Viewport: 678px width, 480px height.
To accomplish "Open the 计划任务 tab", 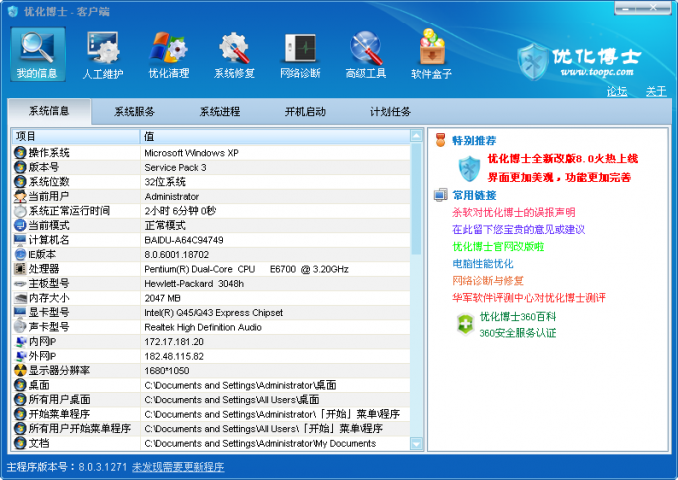I will pyautogui.click(x=390, y=112).
